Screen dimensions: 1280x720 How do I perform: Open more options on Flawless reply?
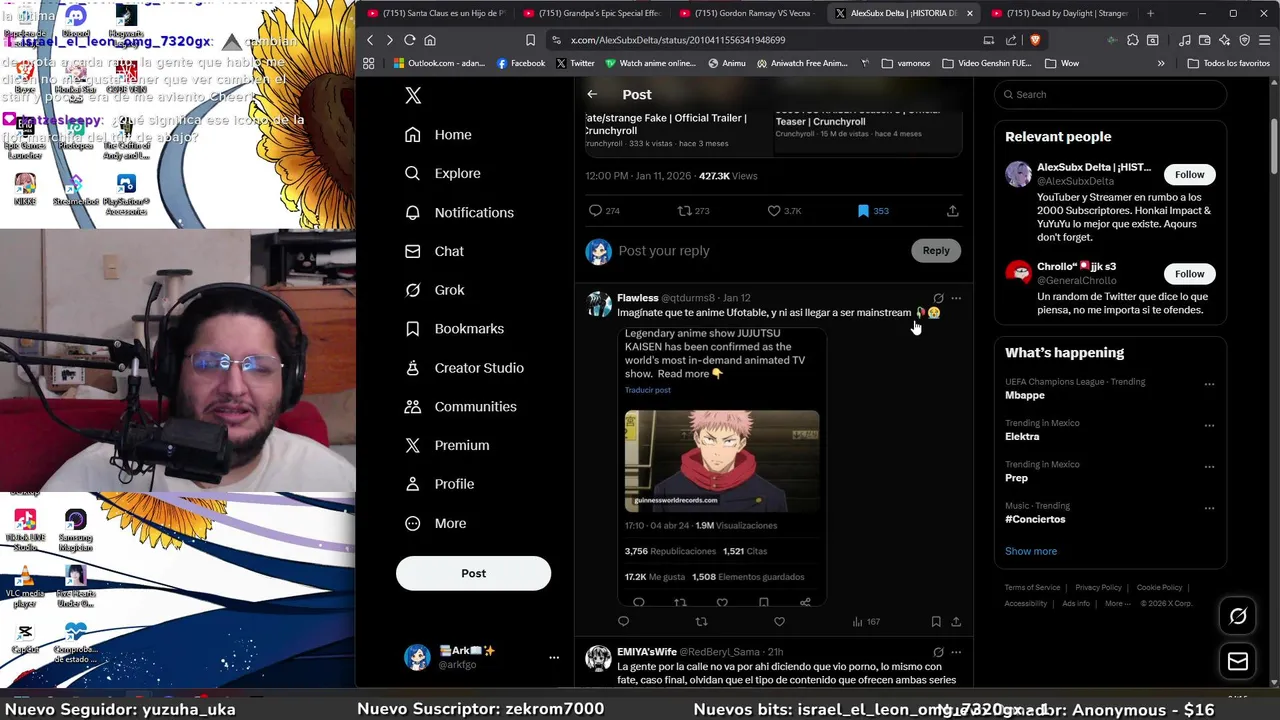point(956,298)
